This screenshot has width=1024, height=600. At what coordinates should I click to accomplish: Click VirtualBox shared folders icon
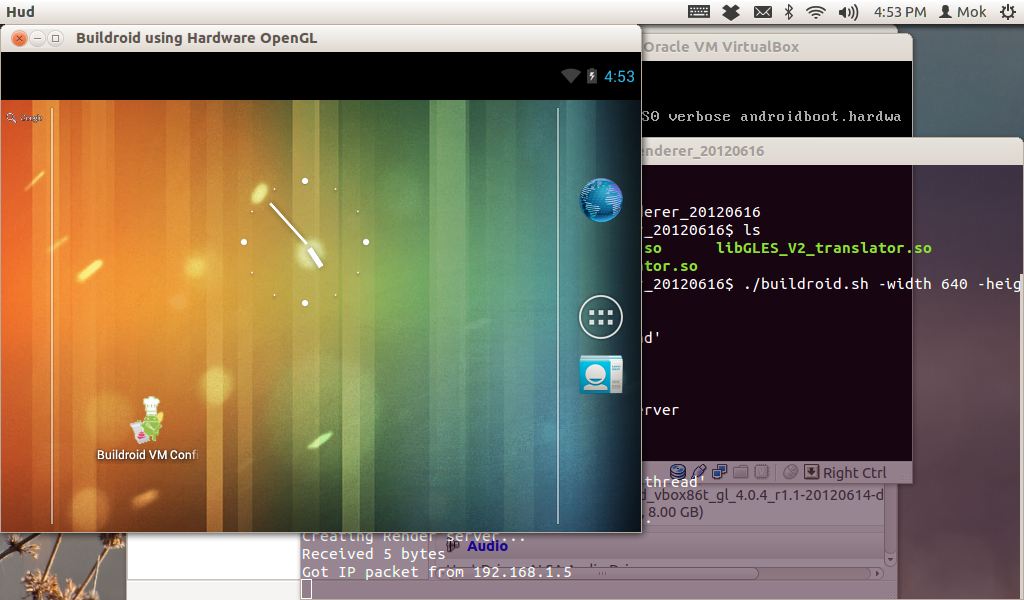coord(741,471)
